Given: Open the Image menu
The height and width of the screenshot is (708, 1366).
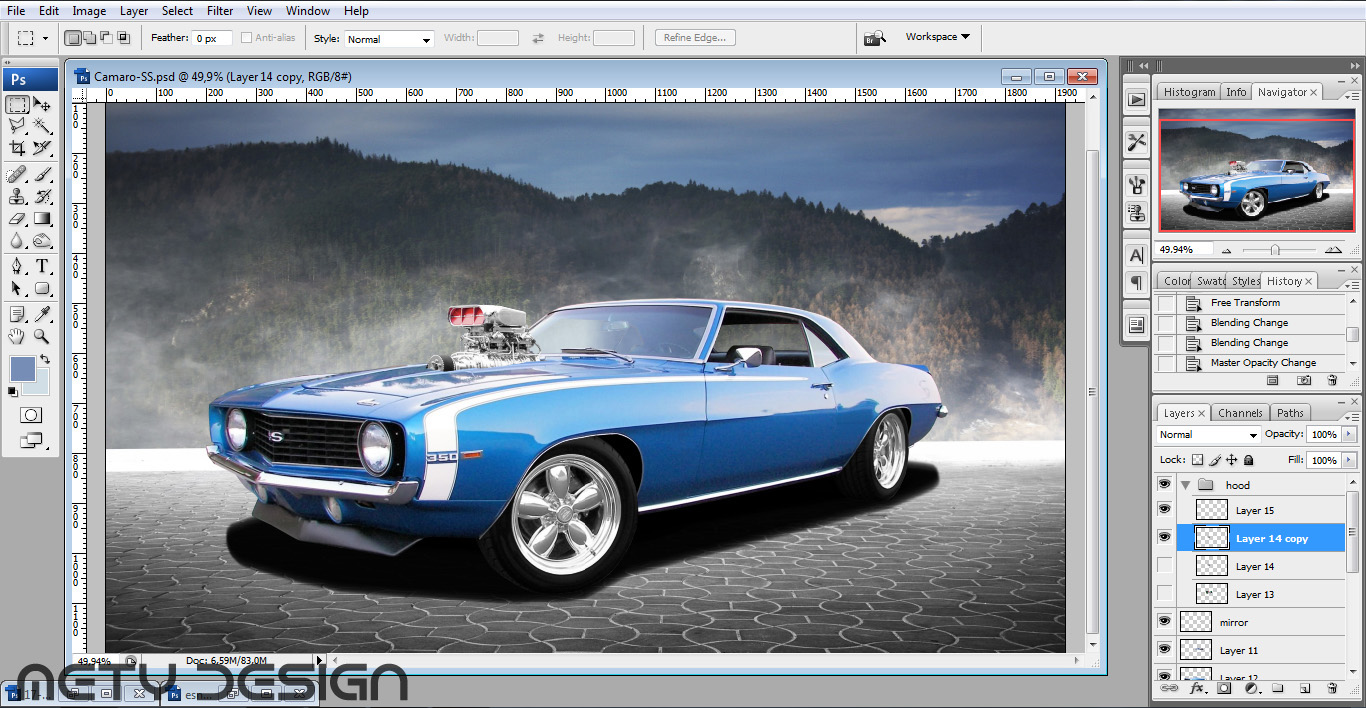Looking at the screenshot, I should click(x=89, y=11).
